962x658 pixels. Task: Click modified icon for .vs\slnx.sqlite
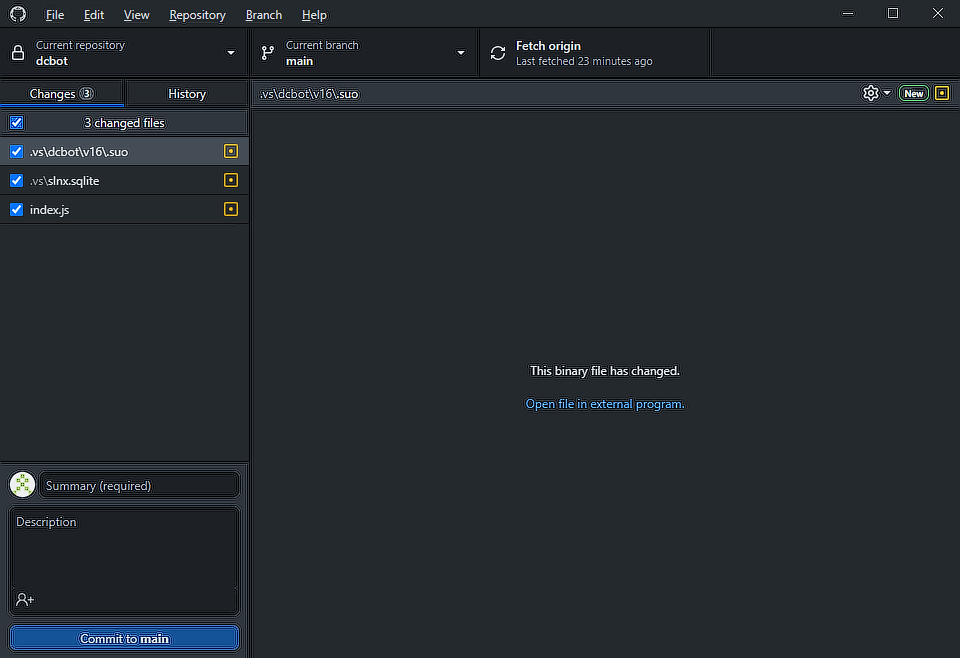pyautogui.click(x=231, y=180)
